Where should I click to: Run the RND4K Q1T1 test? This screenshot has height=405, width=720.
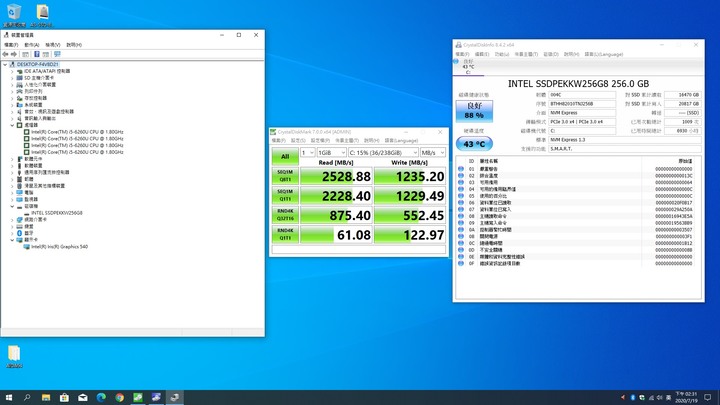pyautogui.click(x=285, y=235)
